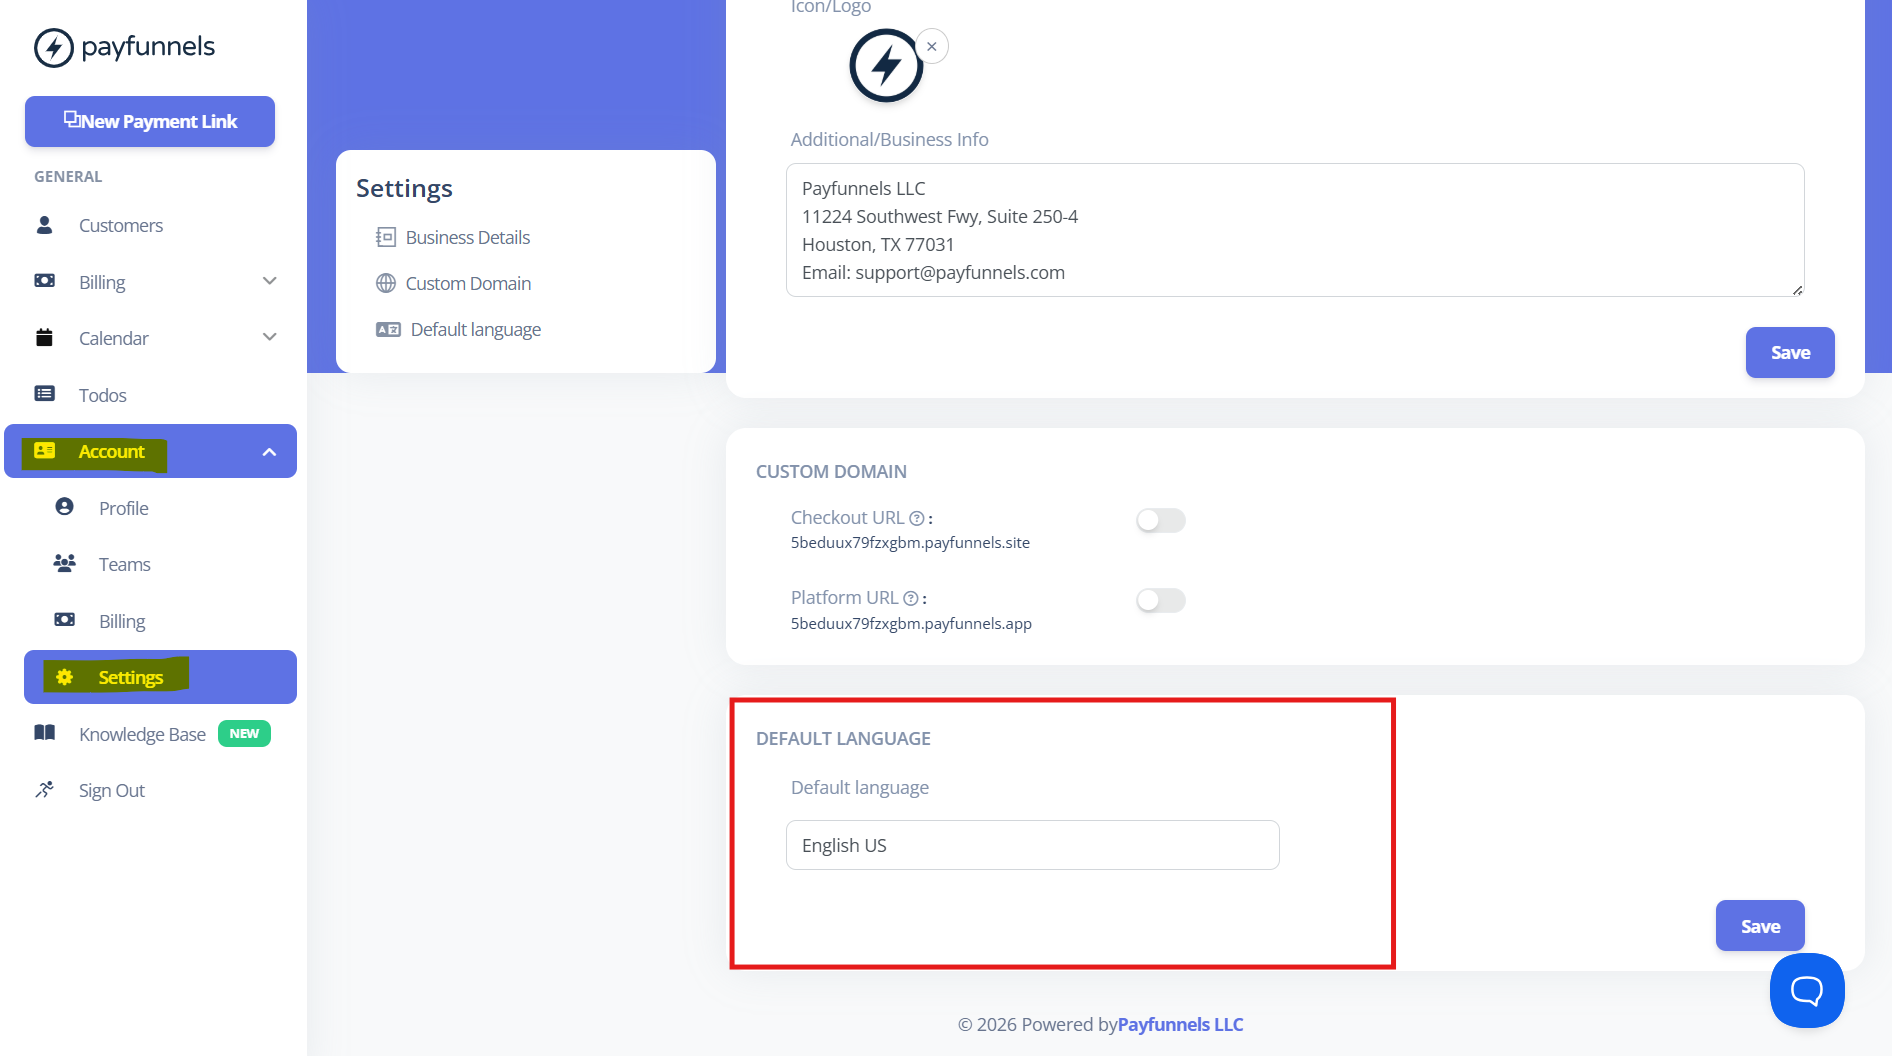Image resolution: width=1892 pixels, height=1056 pixels.
Task: Expand the Calendar sidebar chevron
Action: coord(269,337)
